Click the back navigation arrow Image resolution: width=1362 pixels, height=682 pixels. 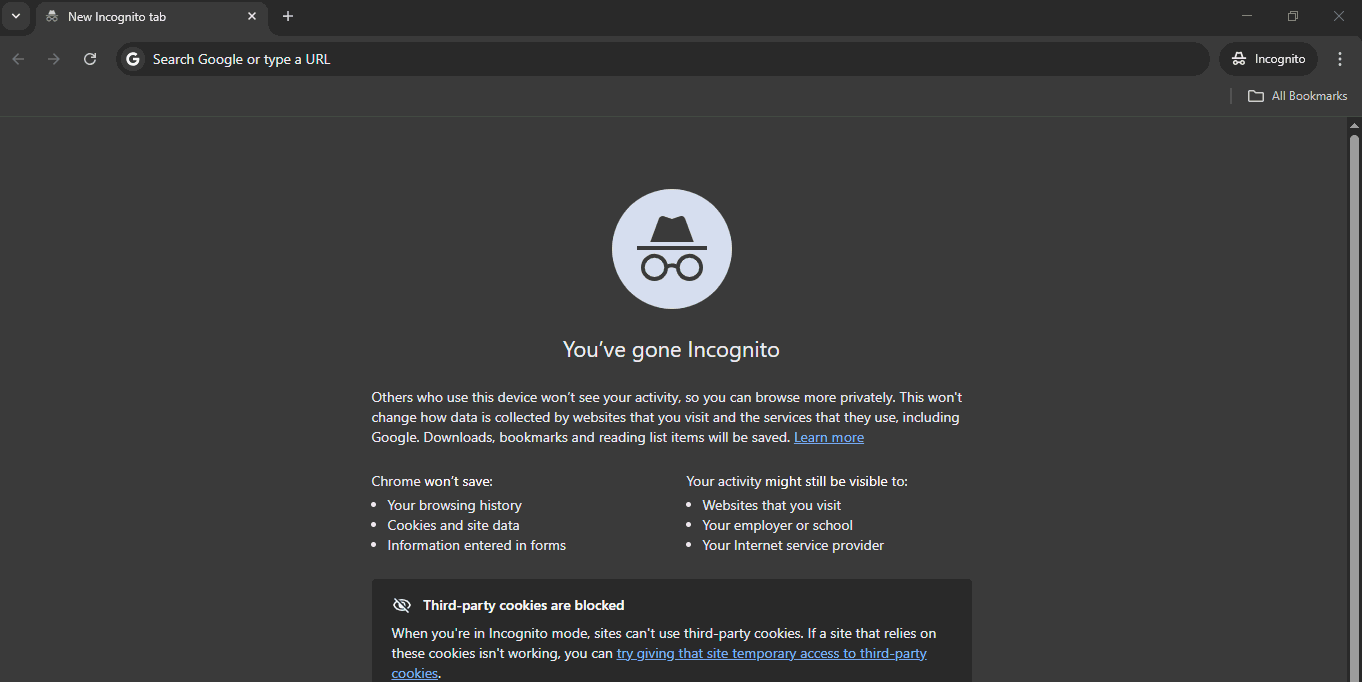[18, 59]
